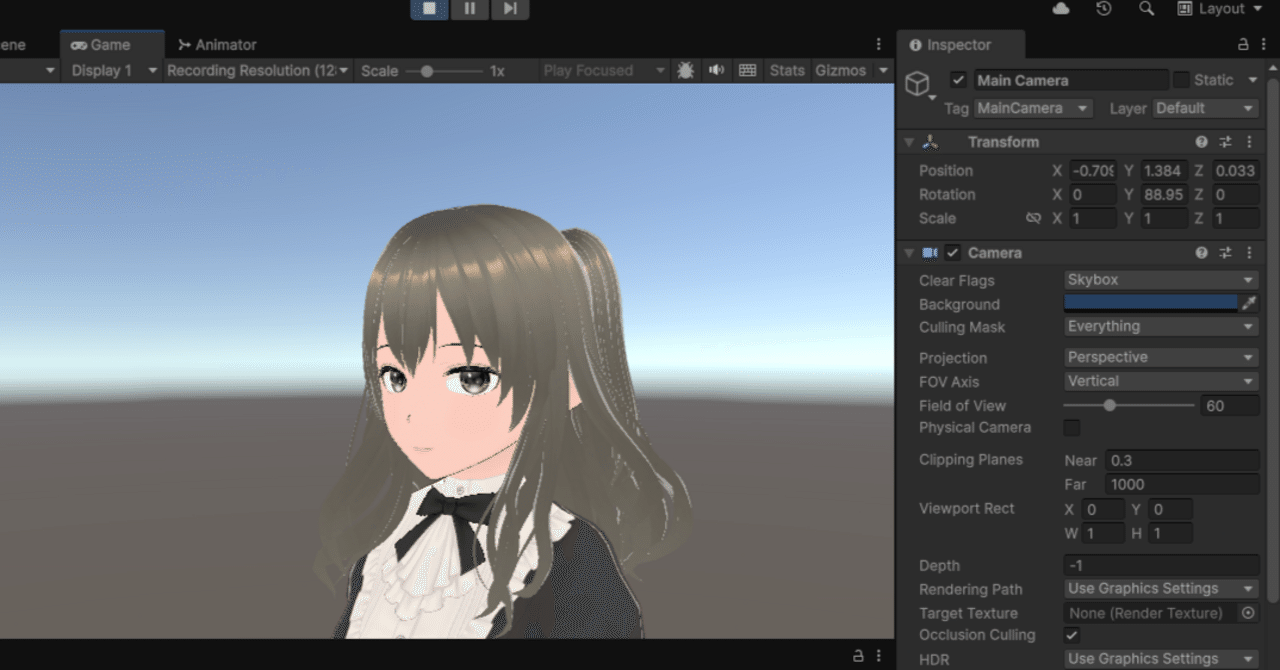Open the search tool in the top bar

pos(1146,8)
